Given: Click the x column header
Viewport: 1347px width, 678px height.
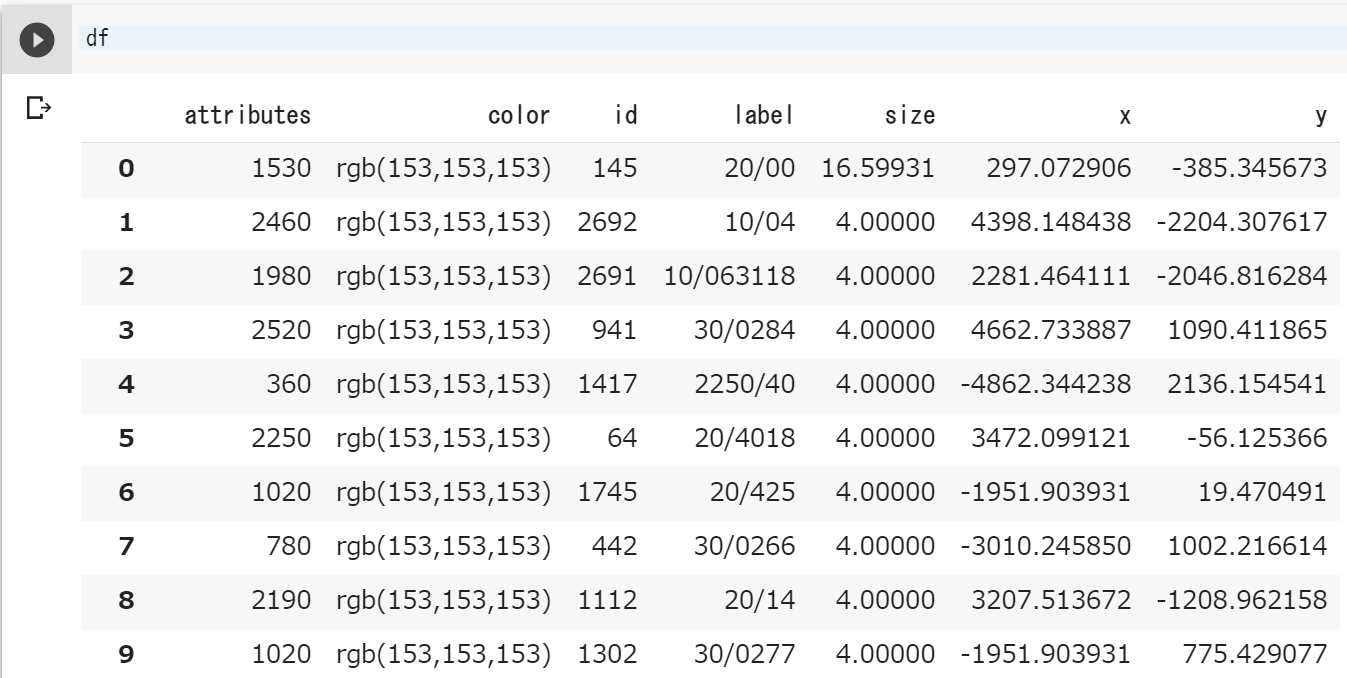Looking at the screenshot, I should 1125,116.
